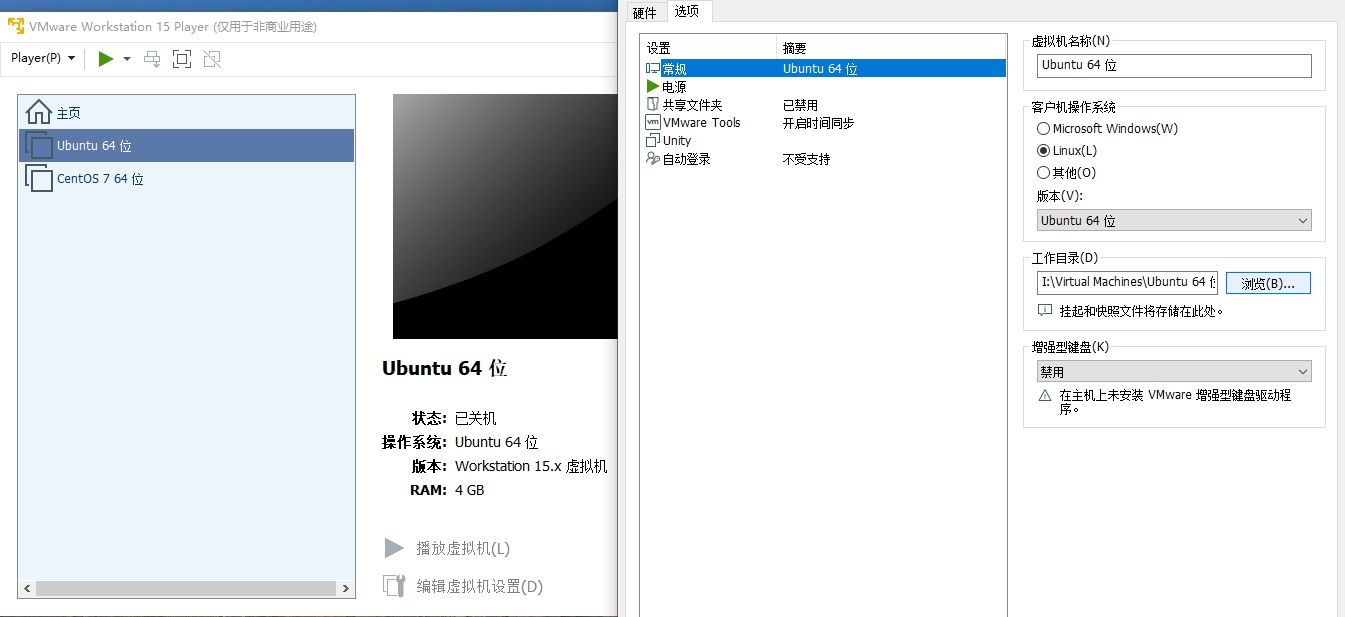Click the library horizontal scrollbar left arrow

[27, 589]
